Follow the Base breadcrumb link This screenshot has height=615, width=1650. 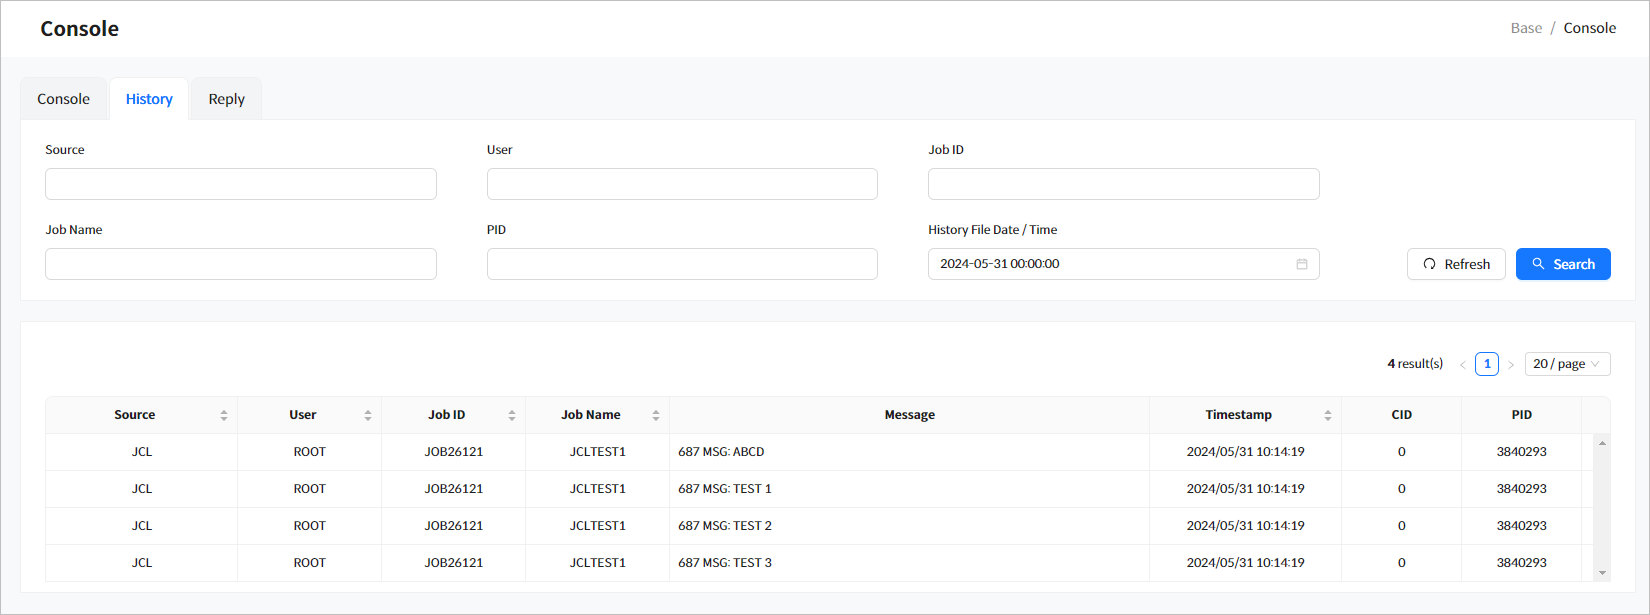coord(1525,28)
